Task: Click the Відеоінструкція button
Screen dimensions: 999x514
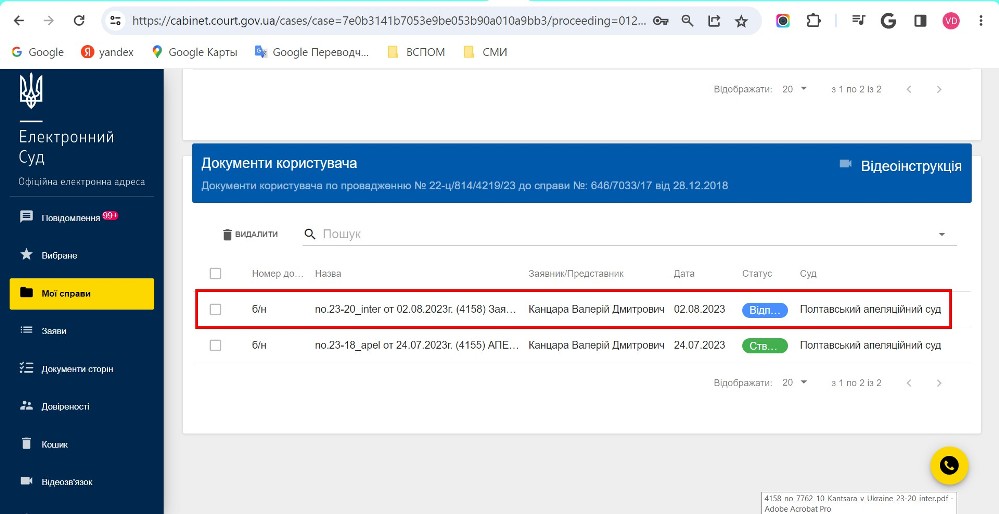Action: point(900,166)
